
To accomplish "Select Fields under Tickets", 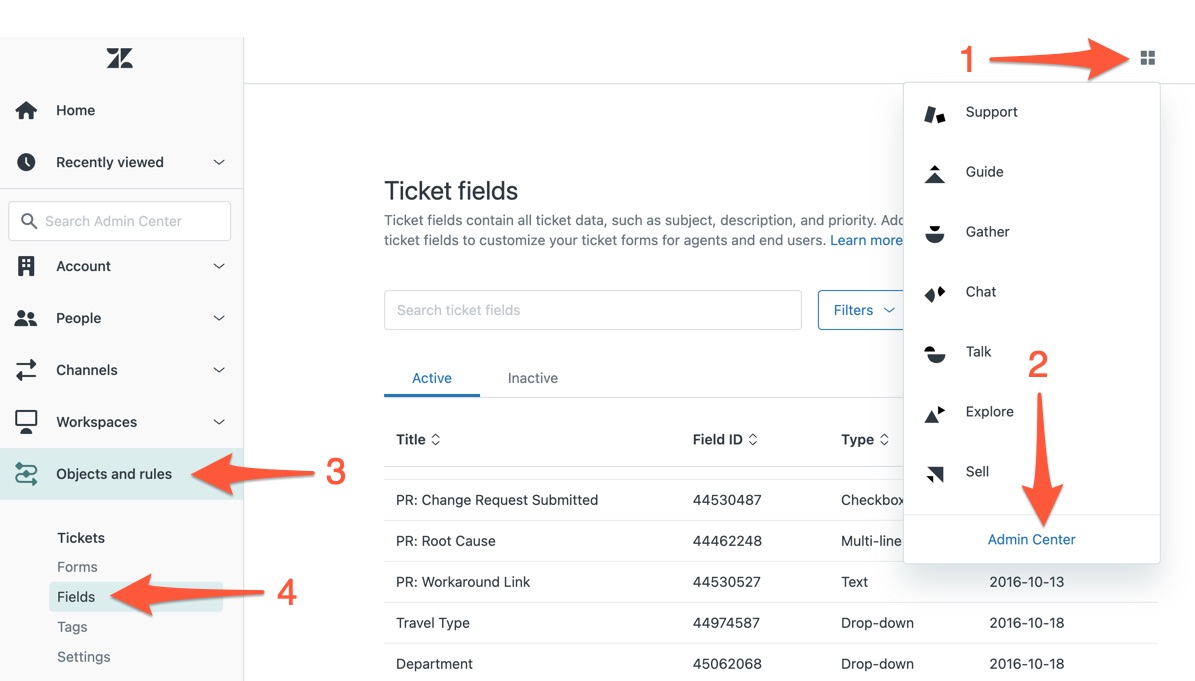I will click(x=76, y=596).
